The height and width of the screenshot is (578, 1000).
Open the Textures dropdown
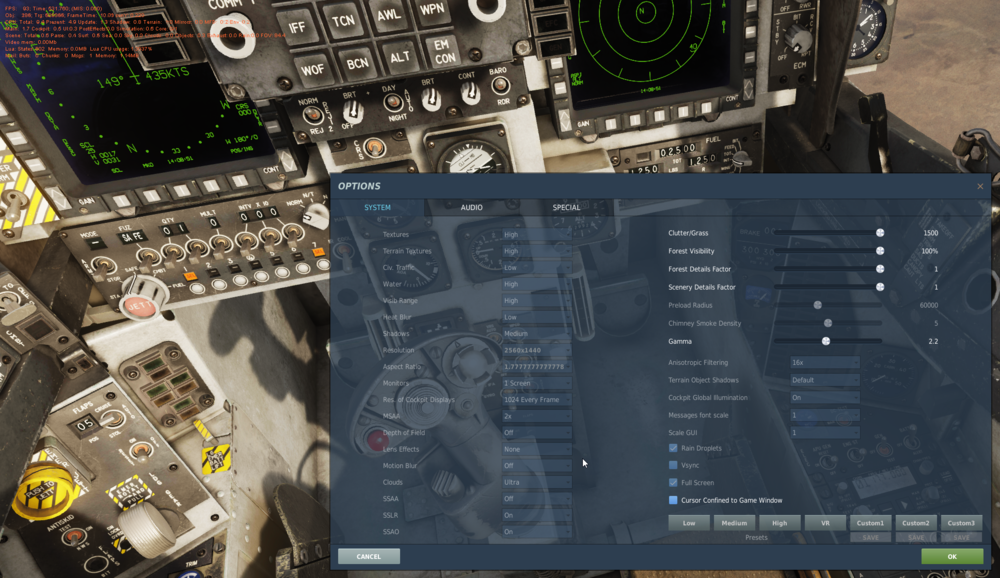(x=536, y=234)
